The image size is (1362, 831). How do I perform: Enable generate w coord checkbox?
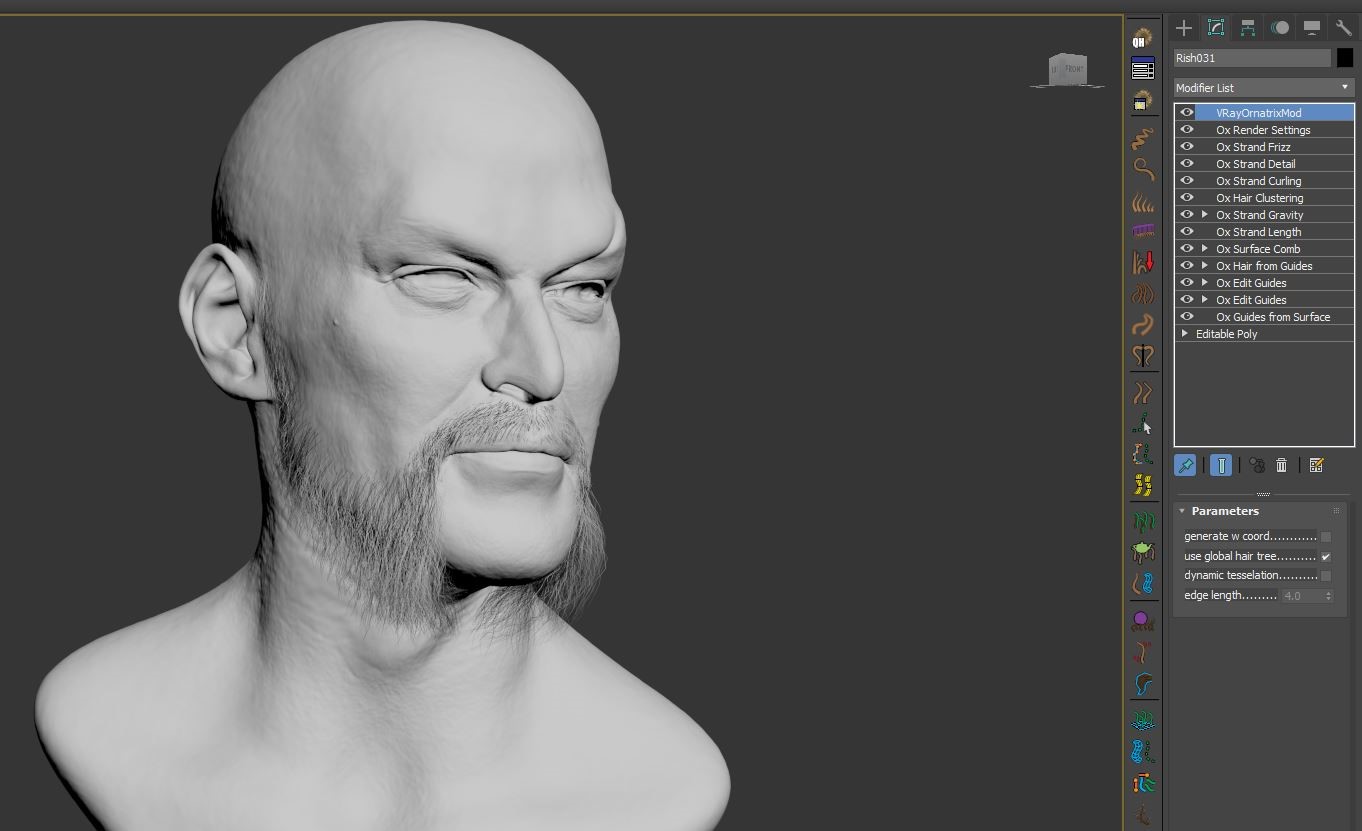click(1326, 537)
